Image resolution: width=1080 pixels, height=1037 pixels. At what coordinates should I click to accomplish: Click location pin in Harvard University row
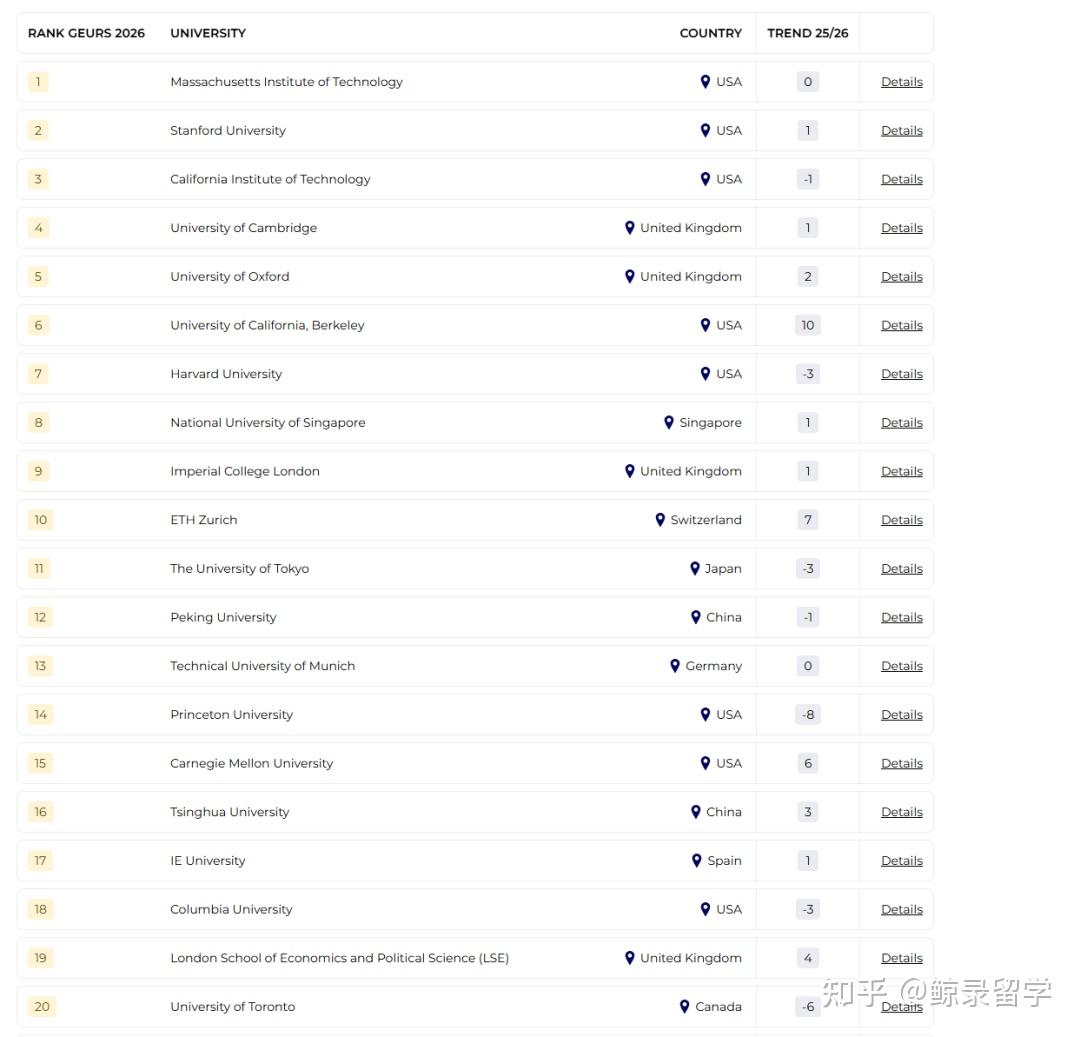tap(705, 374)
